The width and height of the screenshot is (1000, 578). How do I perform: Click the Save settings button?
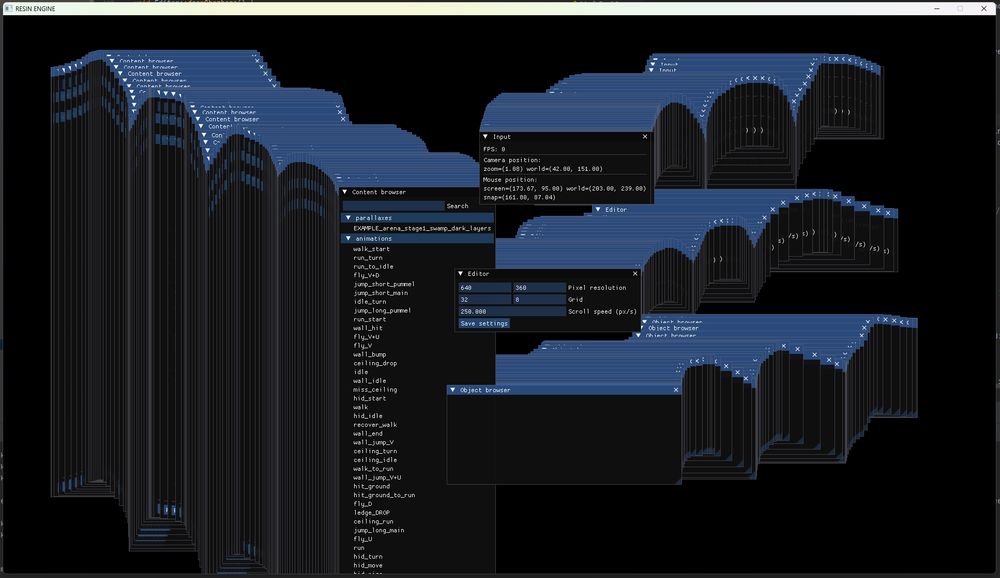(x=484, y=323)
